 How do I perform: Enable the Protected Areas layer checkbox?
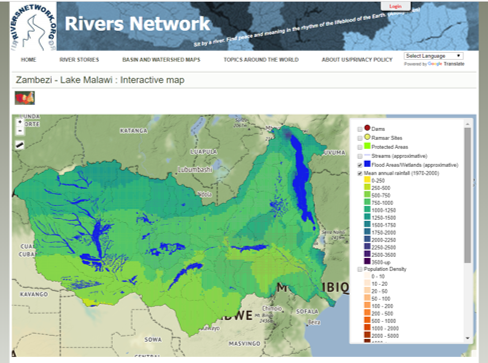[x=360, y=147]
